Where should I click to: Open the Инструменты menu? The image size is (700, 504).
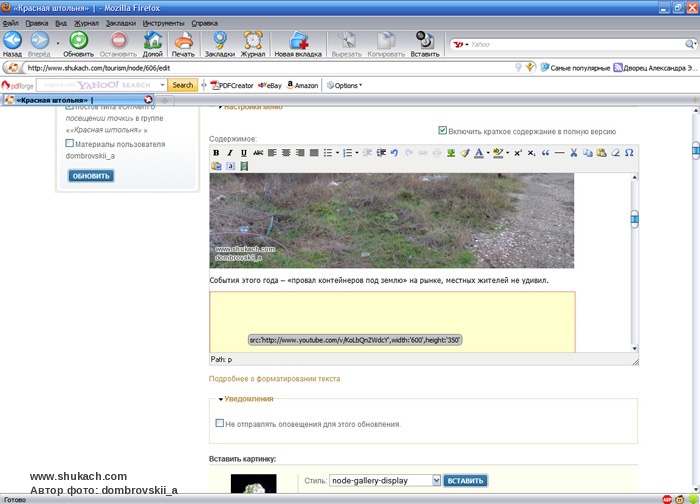tap(163, 23)
